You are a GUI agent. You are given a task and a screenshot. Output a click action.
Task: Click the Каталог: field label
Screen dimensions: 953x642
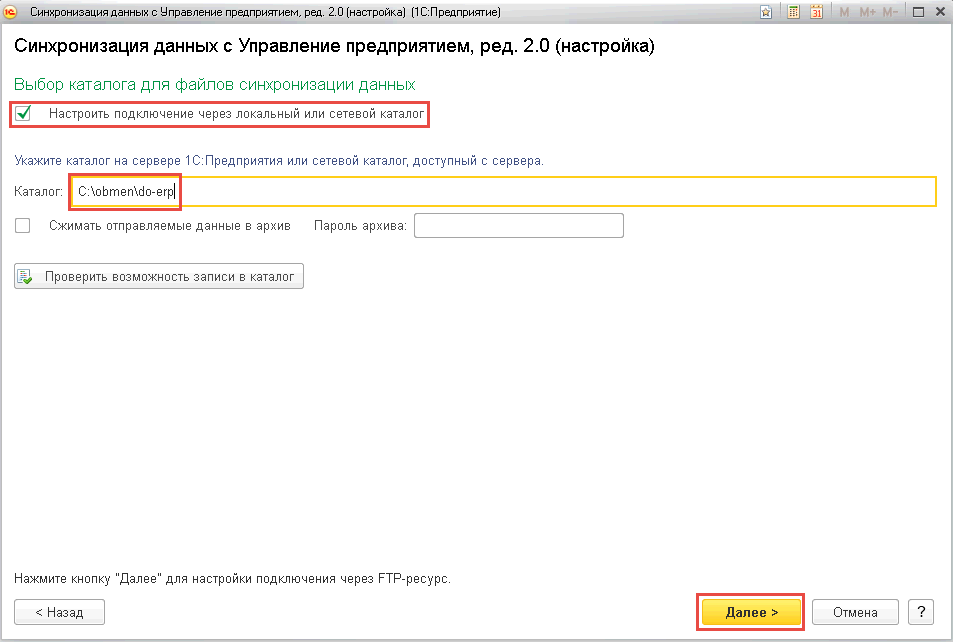click(38, 192)
